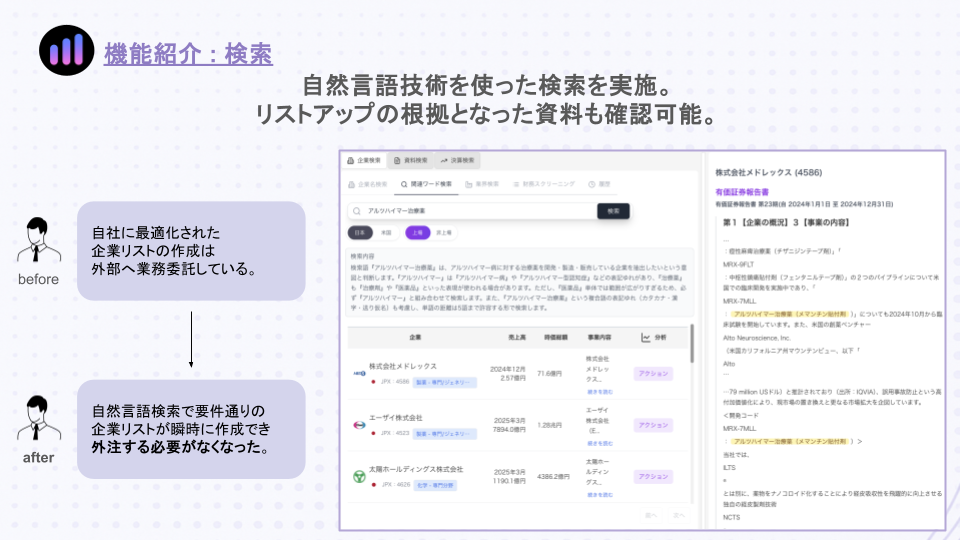Toggle the 米国 country filter
The width and height of the screenshot is (960, 540).
(x=387, y=232)
